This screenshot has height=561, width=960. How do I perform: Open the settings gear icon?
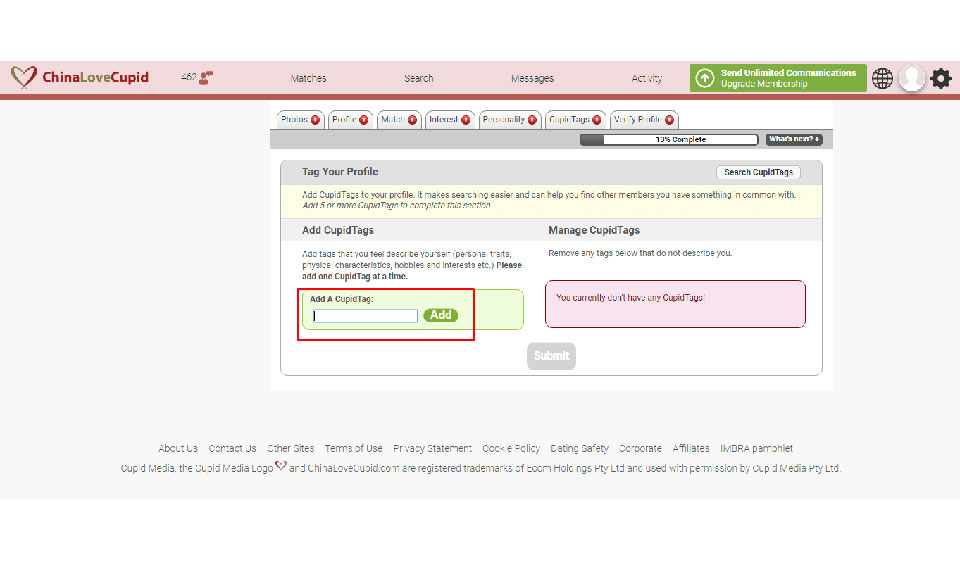pyautogui.click(x=941, y=78)
